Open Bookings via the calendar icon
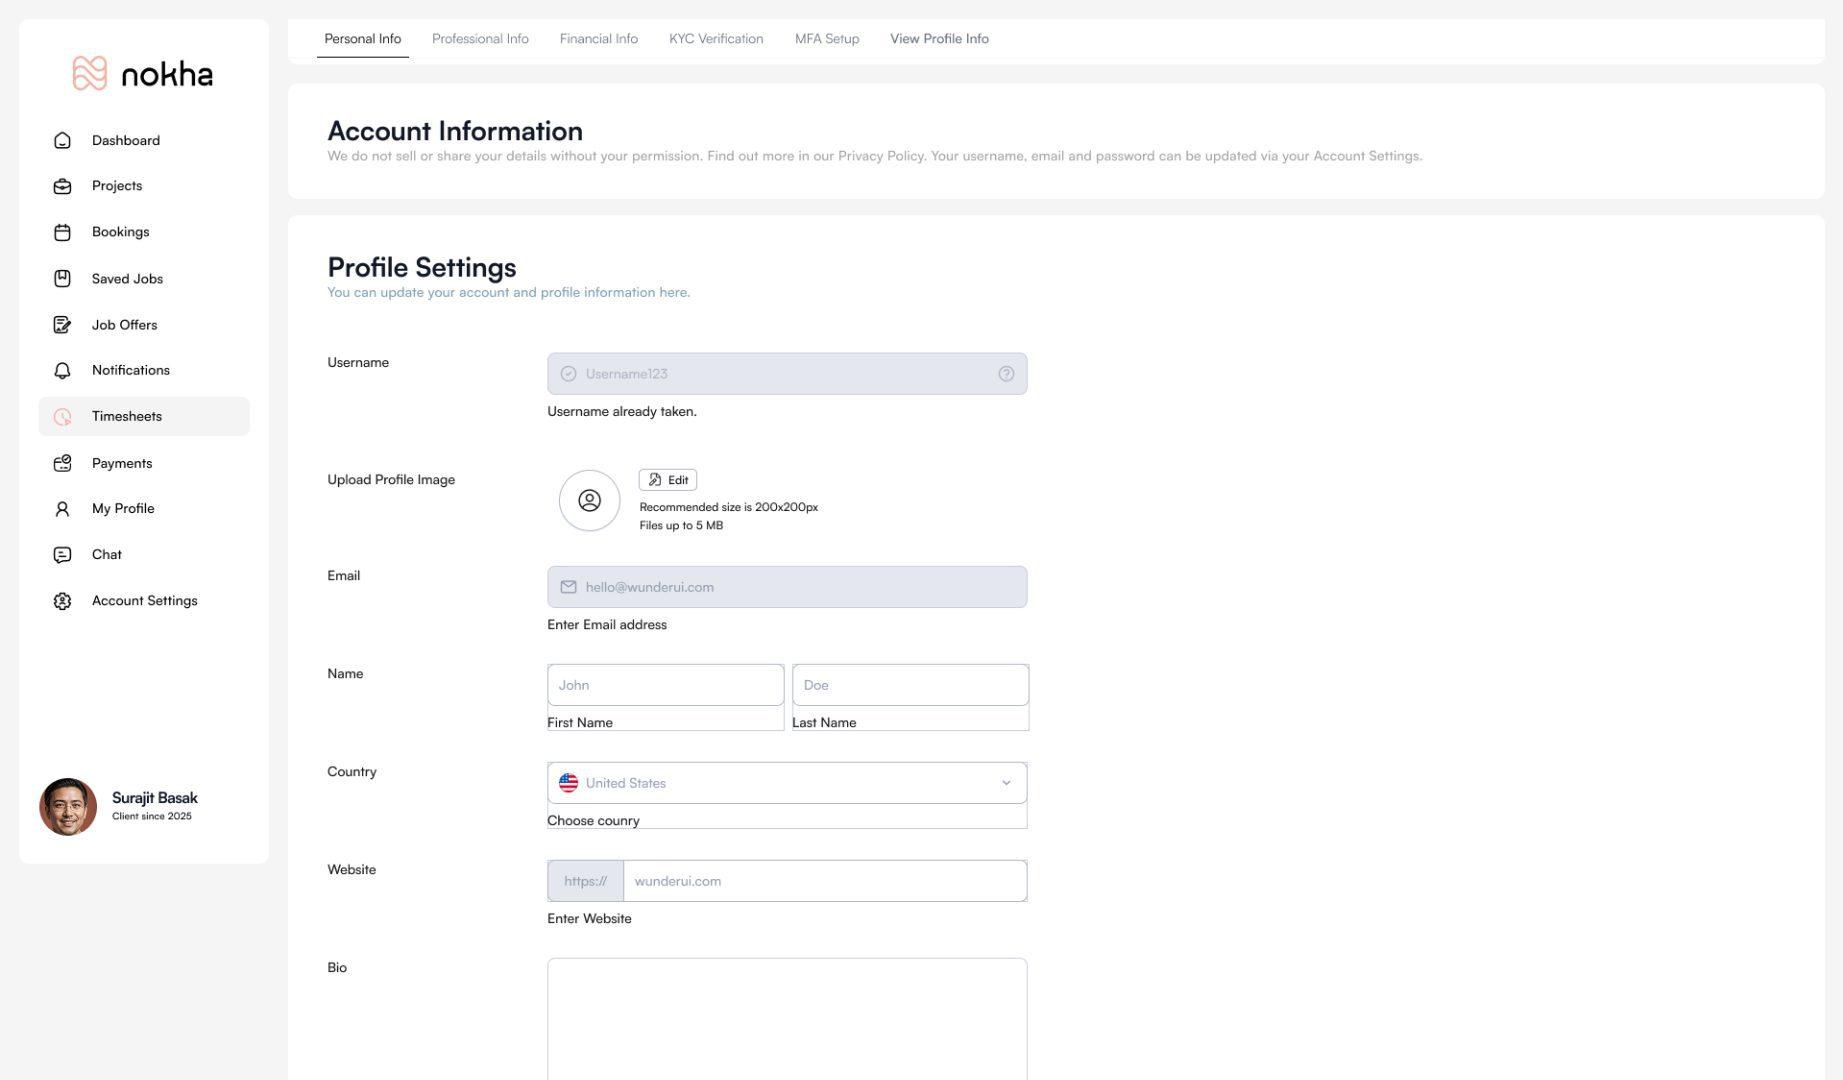Screen dimensions: 1843x1080 [x=62, y=231]
